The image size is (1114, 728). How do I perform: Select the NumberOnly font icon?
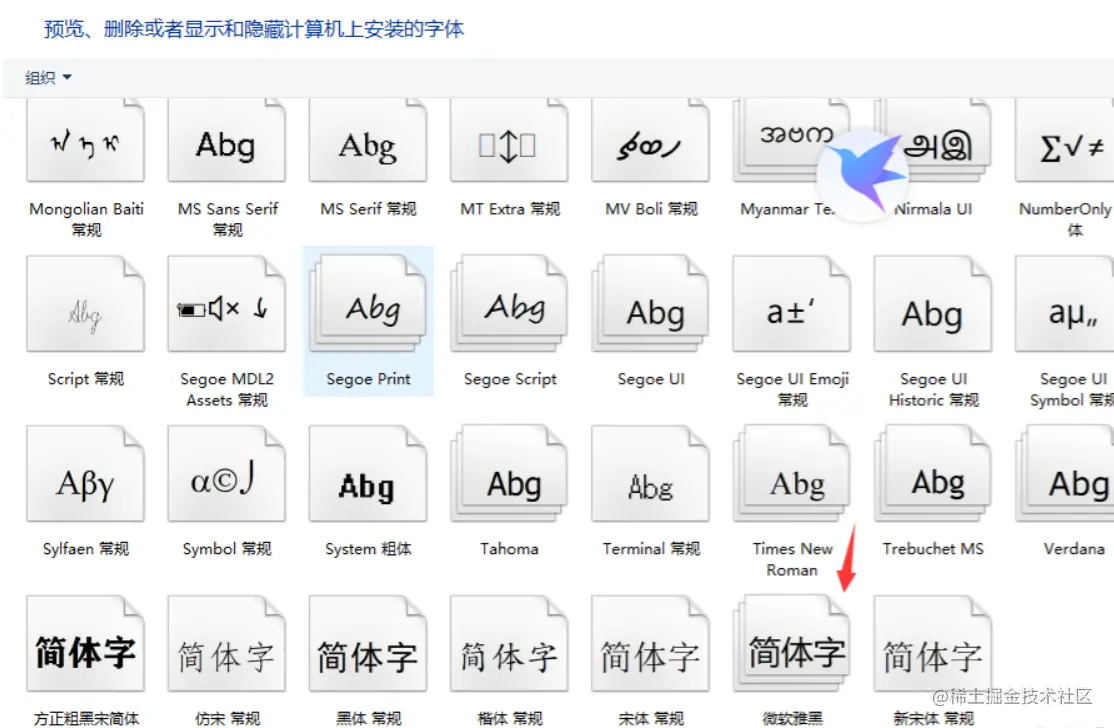coord(1064,141)
